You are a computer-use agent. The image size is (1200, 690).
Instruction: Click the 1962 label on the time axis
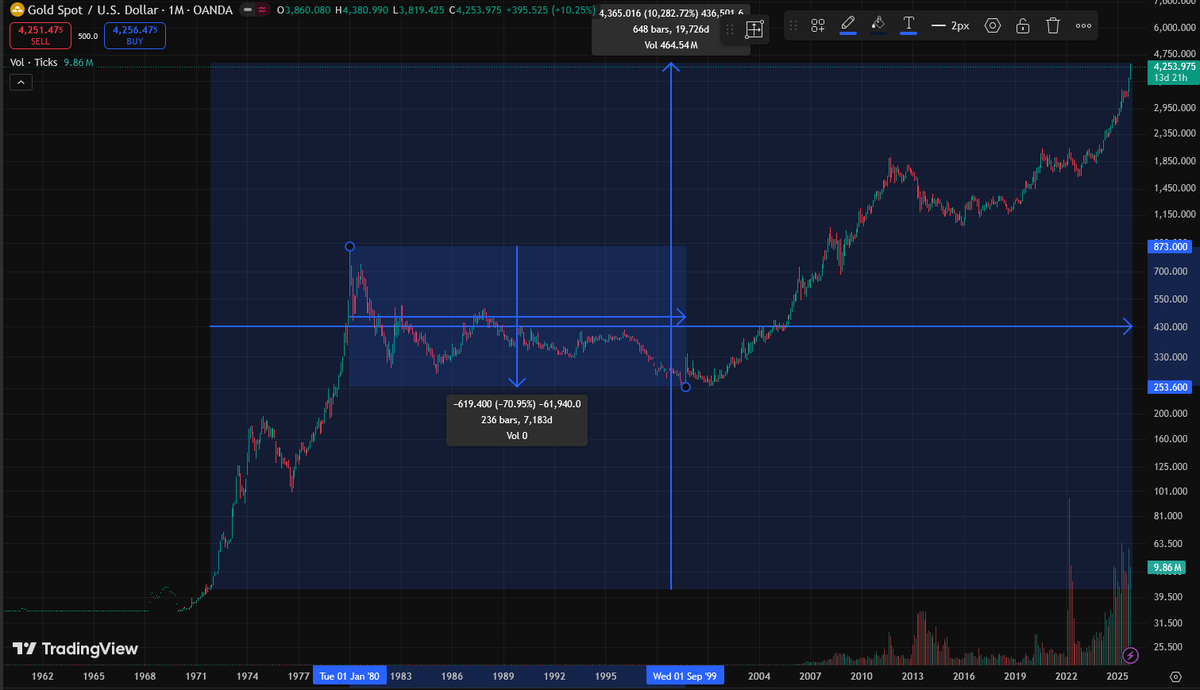[x=43, y=676]
